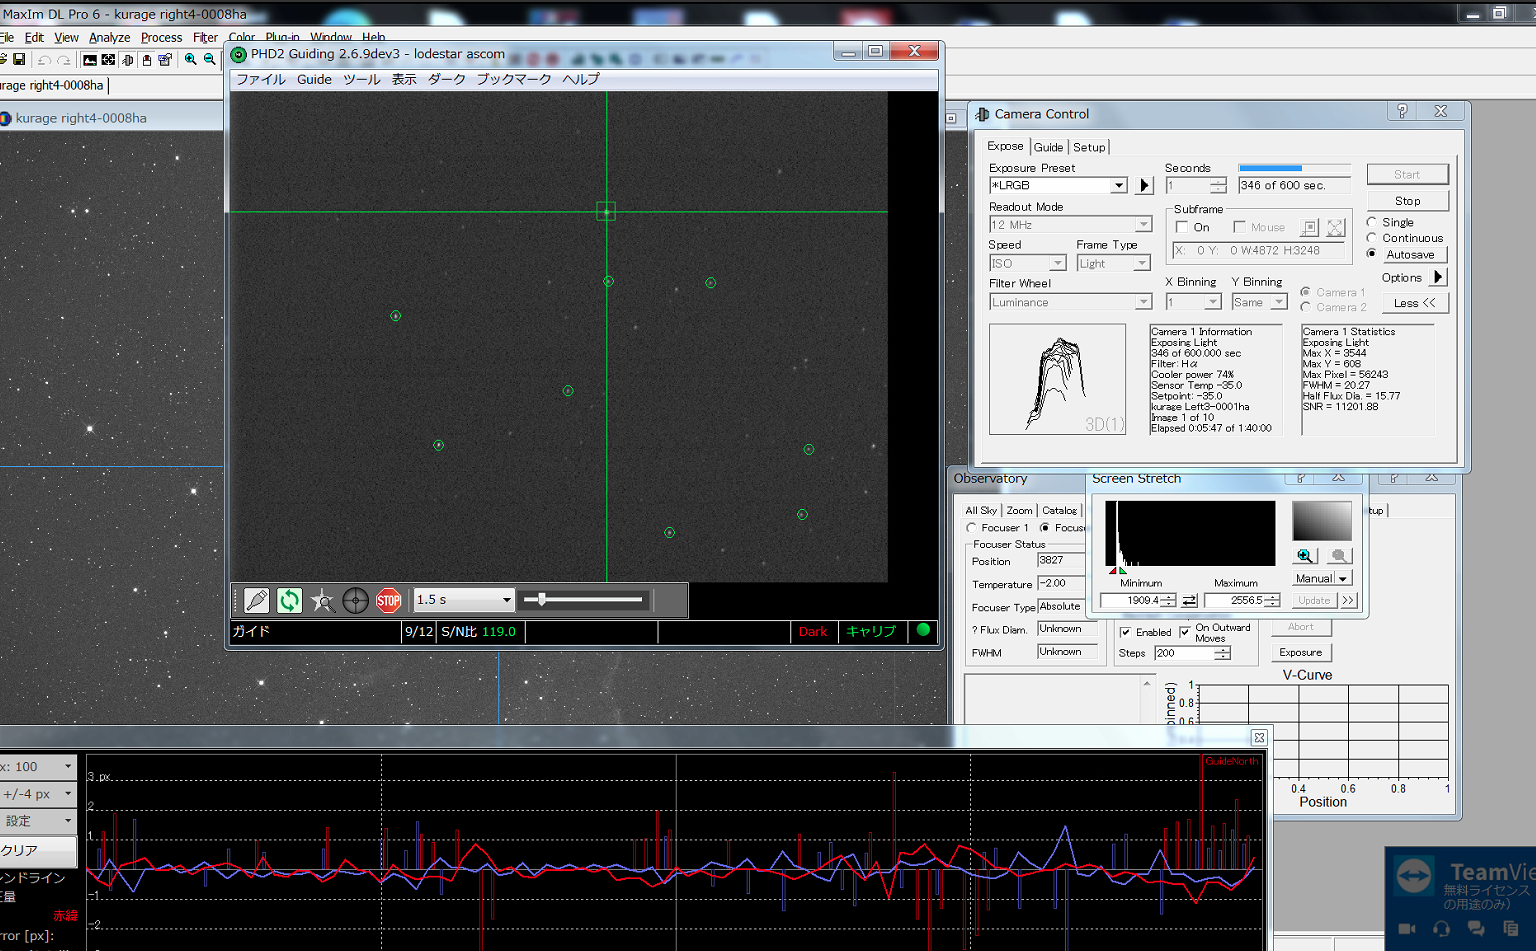Select the Continuous exposure radio button

click(1372, 238)
